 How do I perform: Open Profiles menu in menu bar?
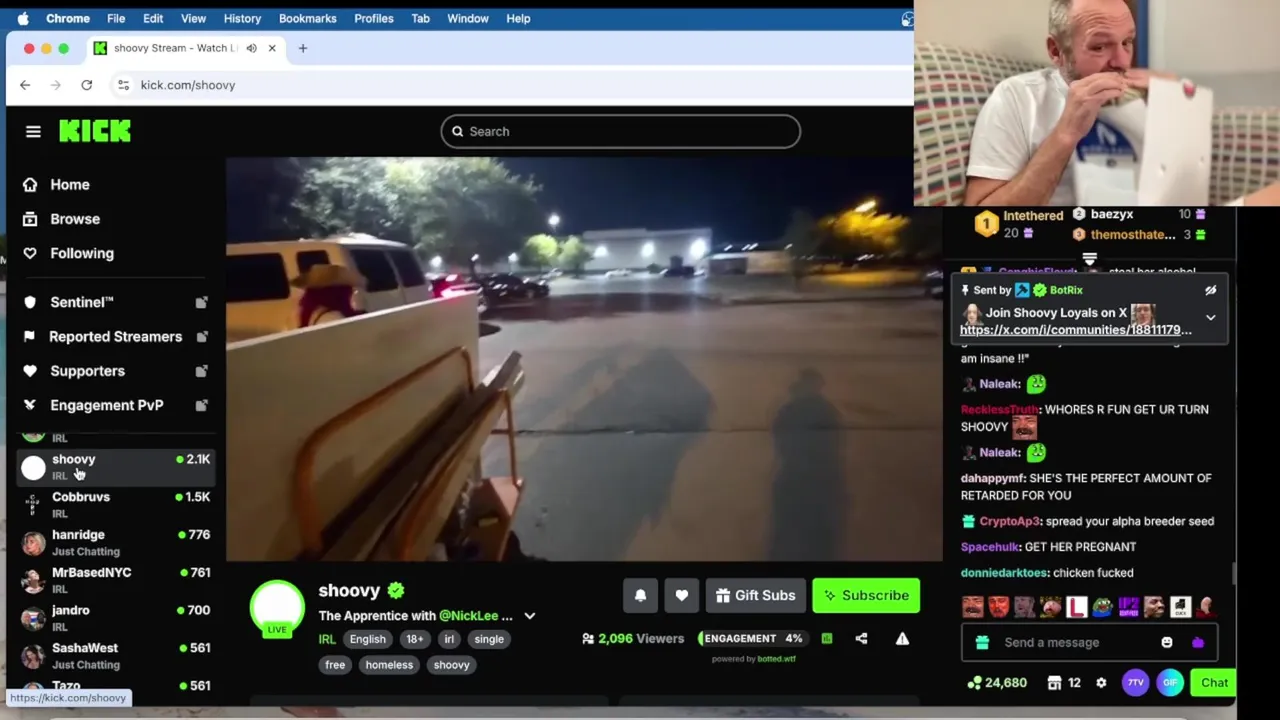[373, 18]
